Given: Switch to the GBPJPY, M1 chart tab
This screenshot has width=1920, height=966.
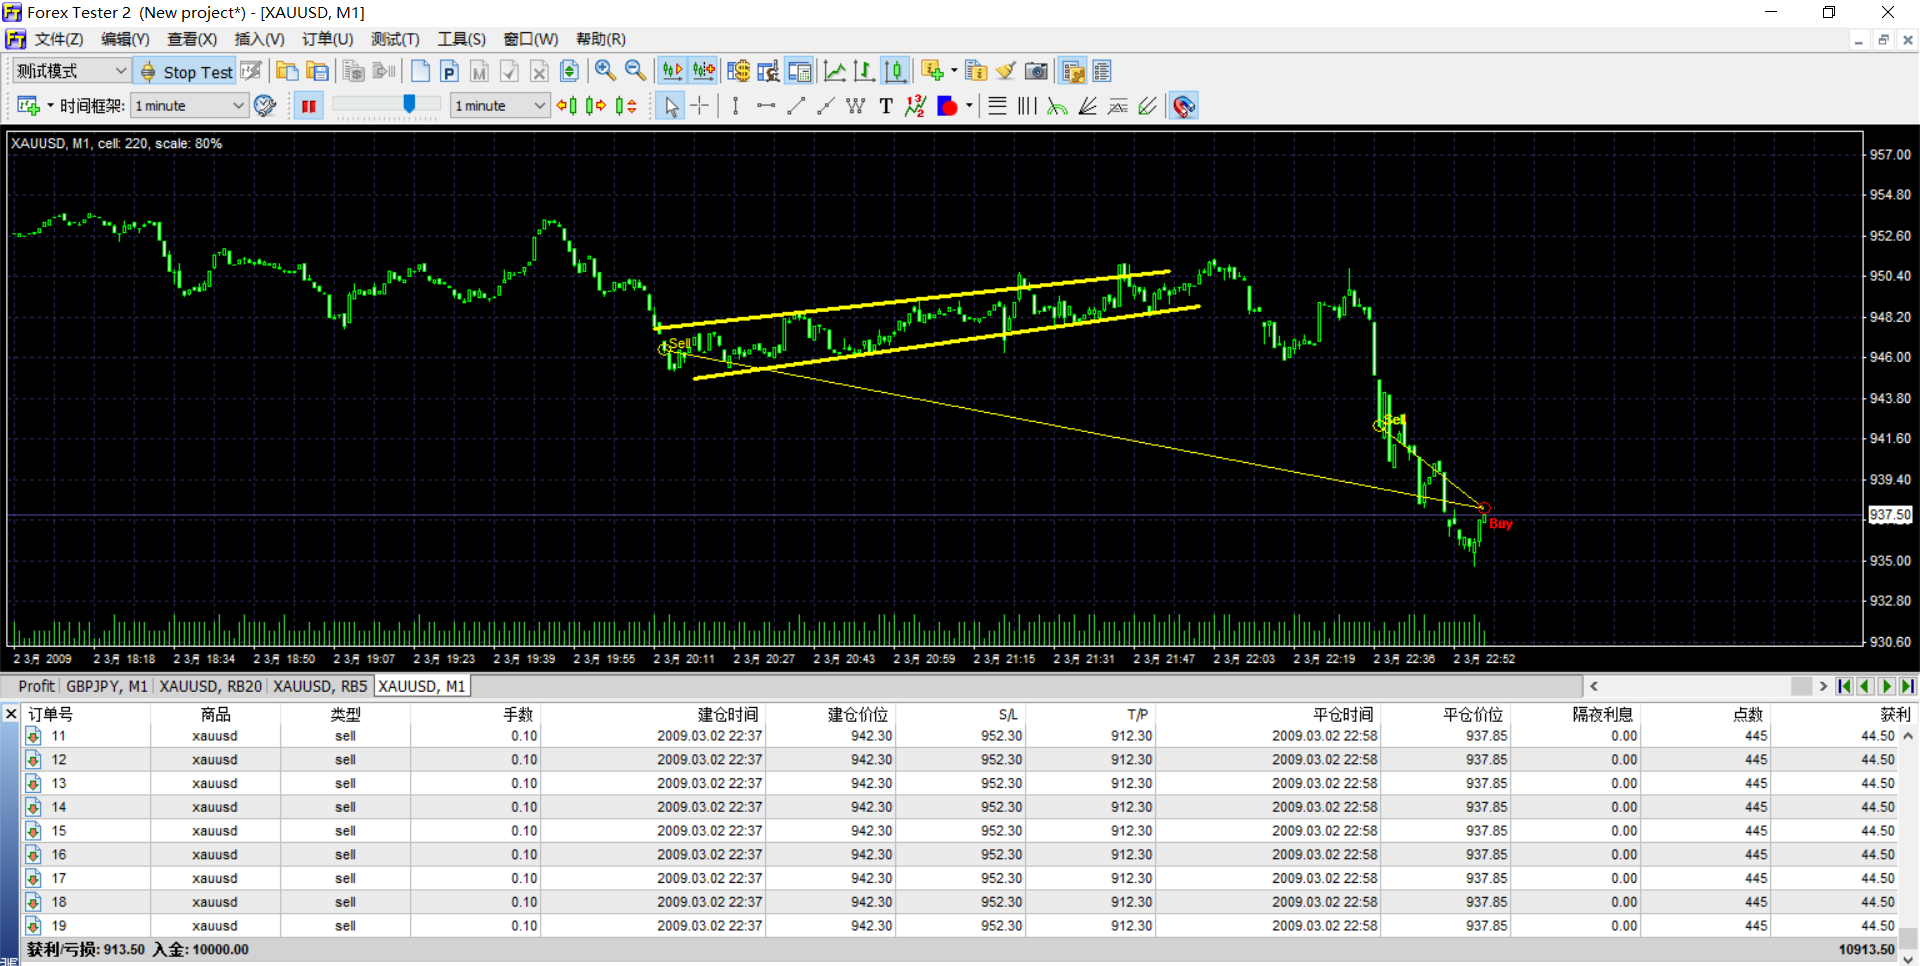Looking at the screenshot, I should [107, 686].
